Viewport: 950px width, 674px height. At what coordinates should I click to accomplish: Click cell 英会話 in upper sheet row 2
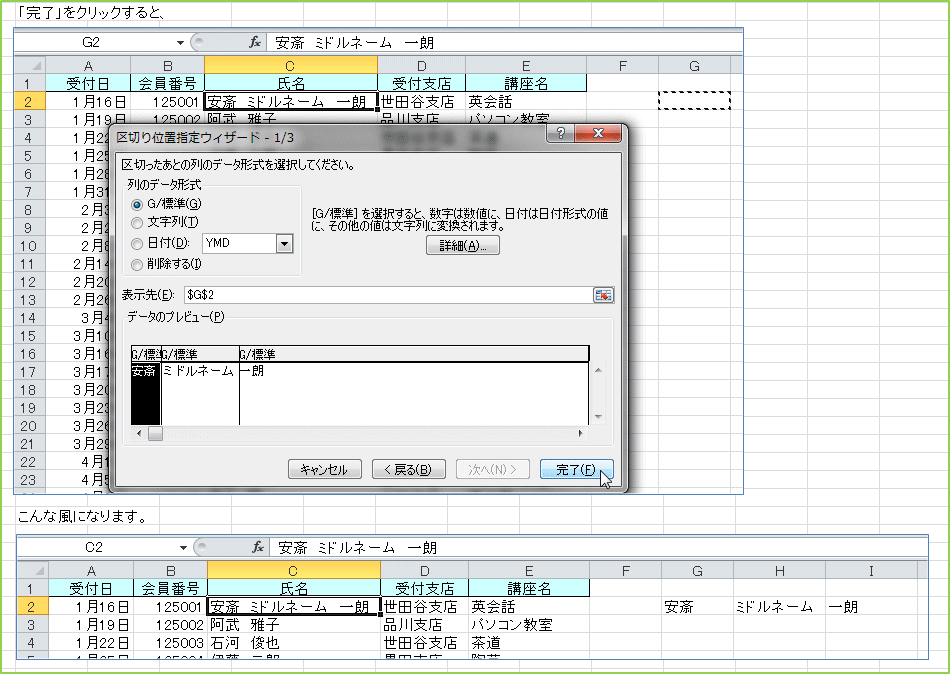526,101
